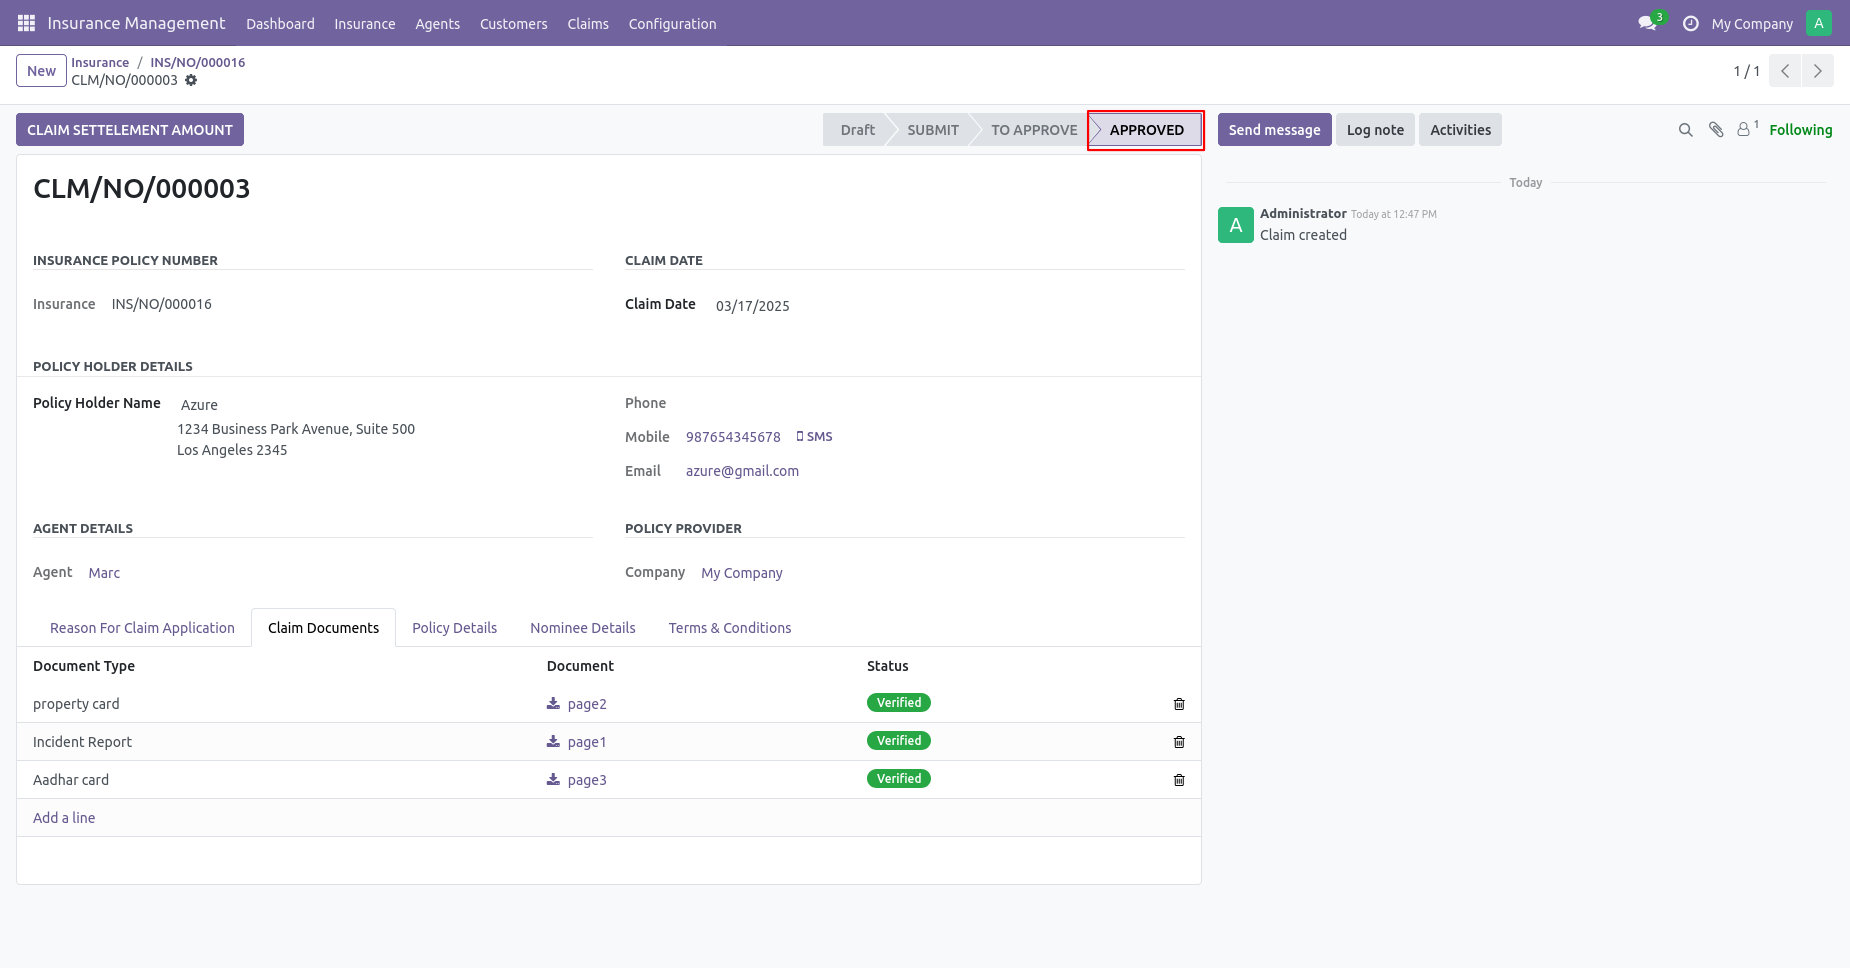This screenshot has height=968, width=1850.
Task: Go to next record arrow
Action: 1817,71
